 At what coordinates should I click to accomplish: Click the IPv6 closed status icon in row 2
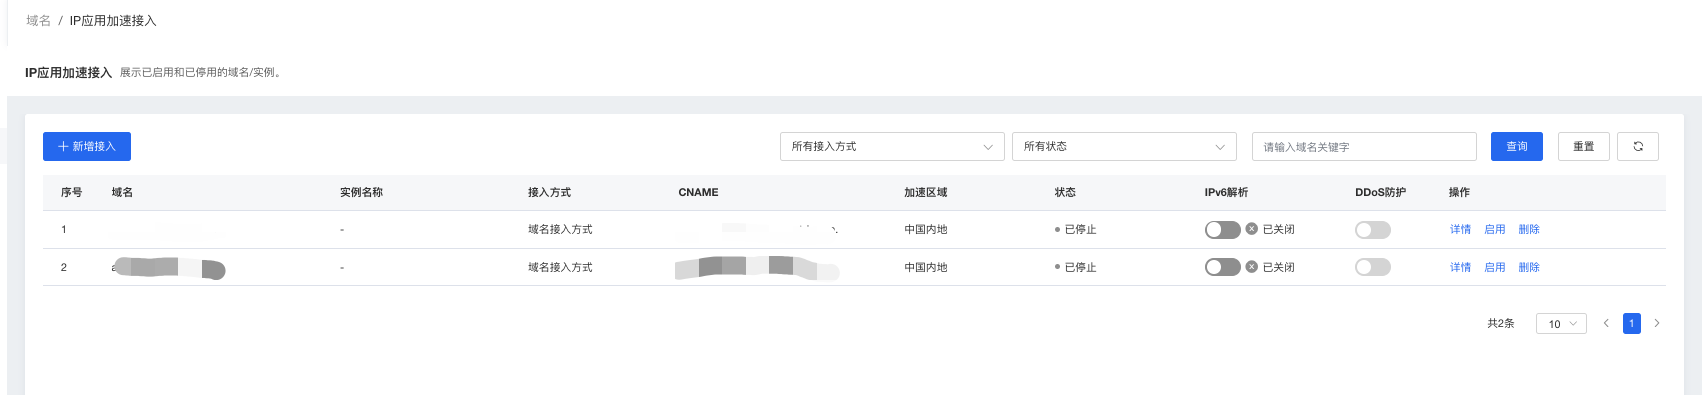pos(1251,267)
